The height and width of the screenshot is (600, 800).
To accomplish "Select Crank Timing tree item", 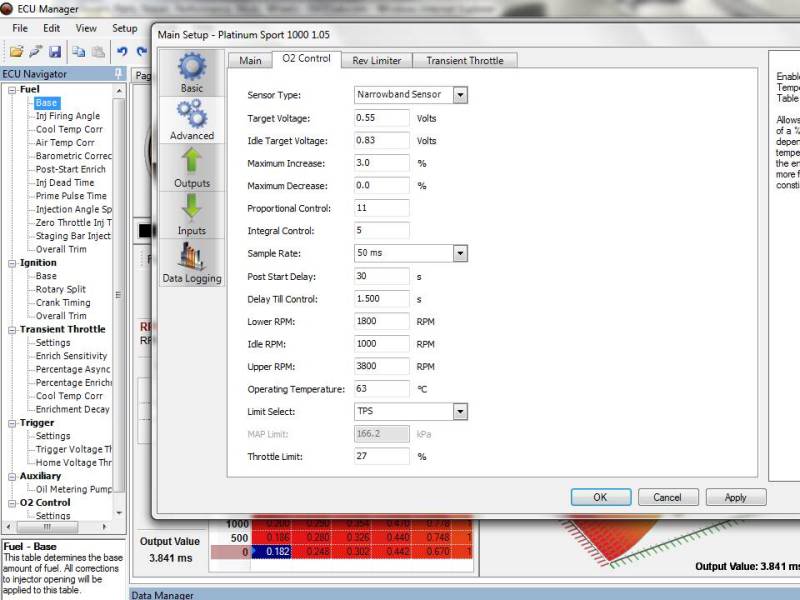I will pos(63,303).
